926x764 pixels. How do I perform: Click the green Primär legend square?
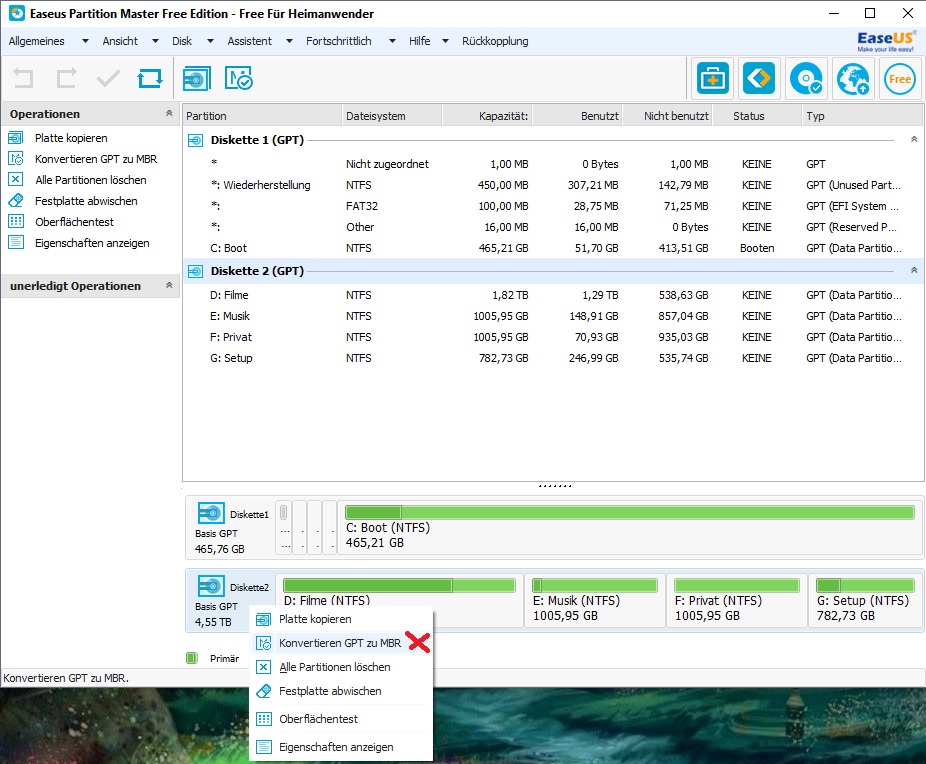[191, 658]
